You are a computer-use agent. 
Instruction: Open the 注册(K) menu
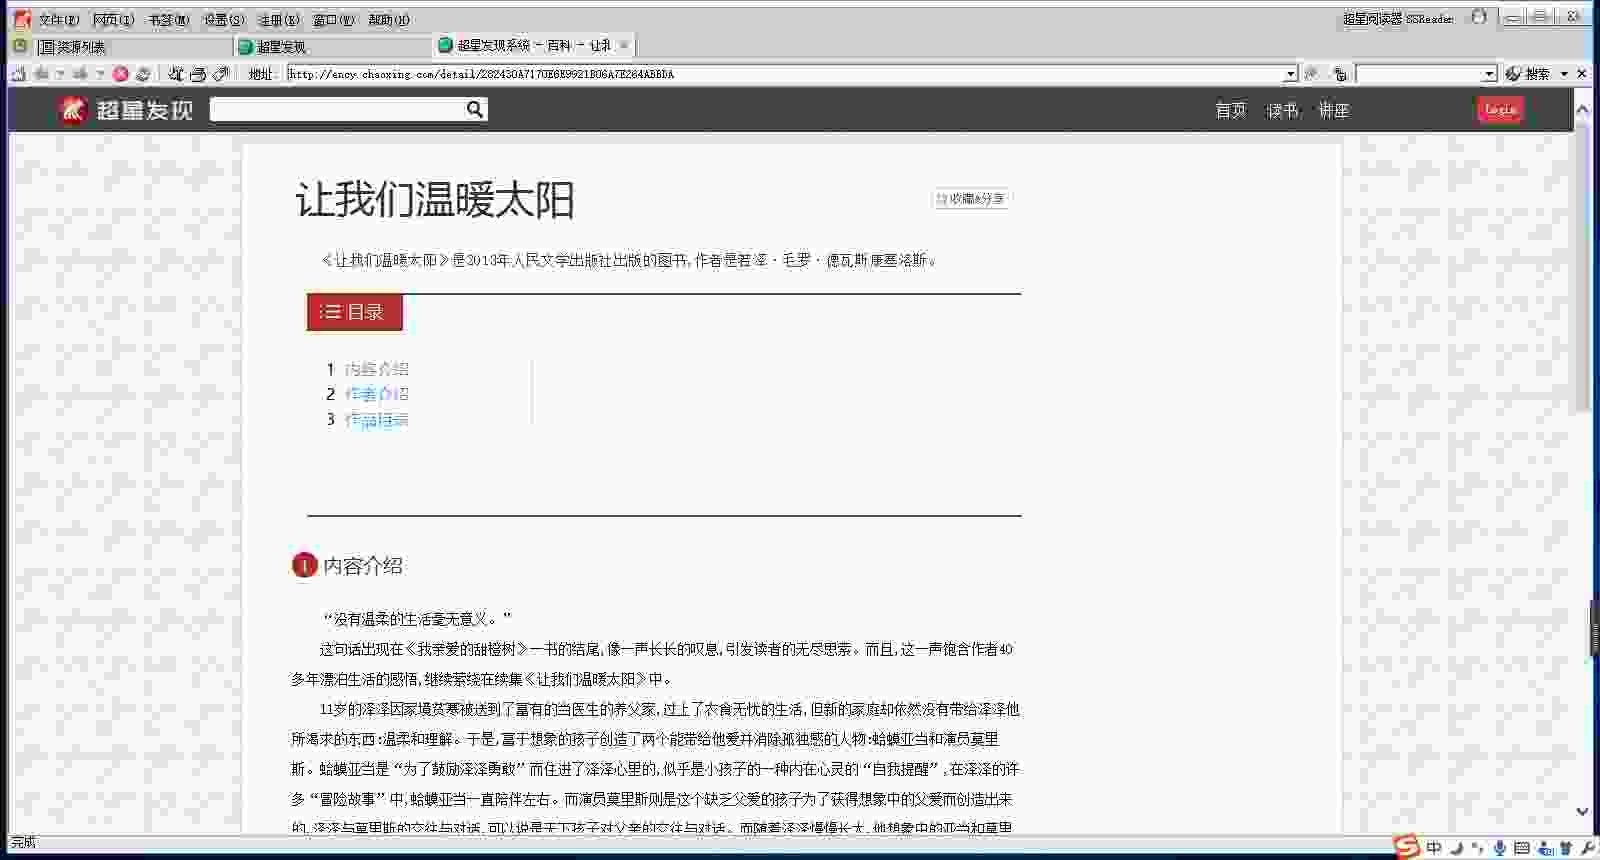pyautogui.click(x=278, y=19)
